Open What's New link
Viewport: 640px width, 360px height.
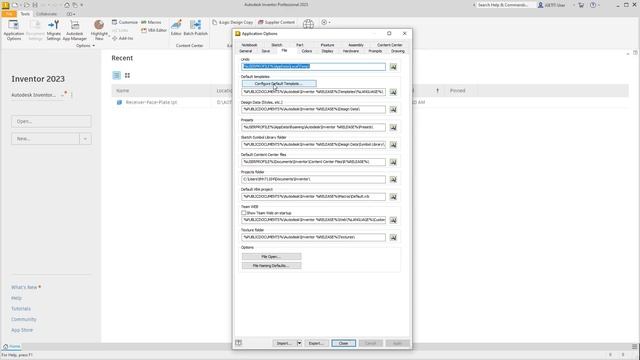(x=24, y=287)
